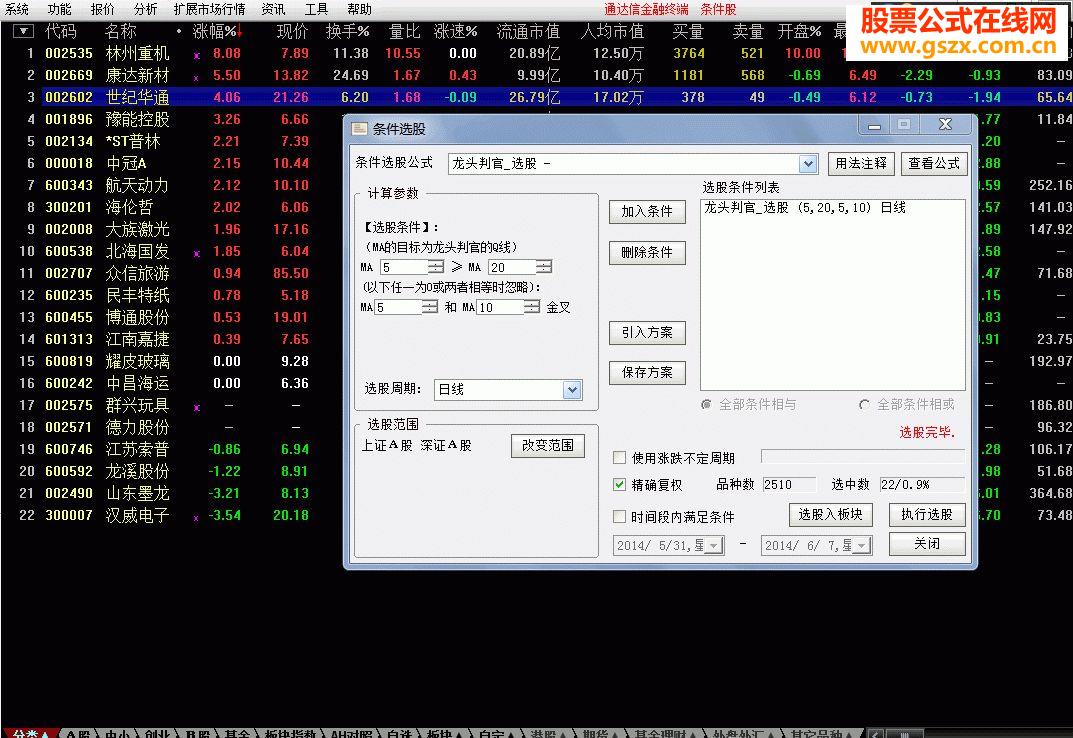Toggle the 精确复权 checkbox
The image size is (1073, 738).
[x=619, y=485]
